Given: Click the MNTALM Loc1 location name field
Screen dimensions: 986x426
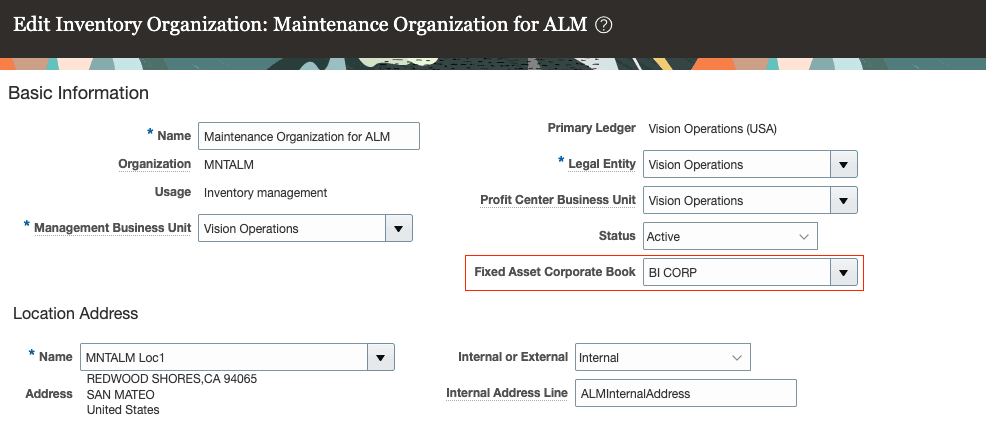Looking at the screenshot, I should (225, 357).
